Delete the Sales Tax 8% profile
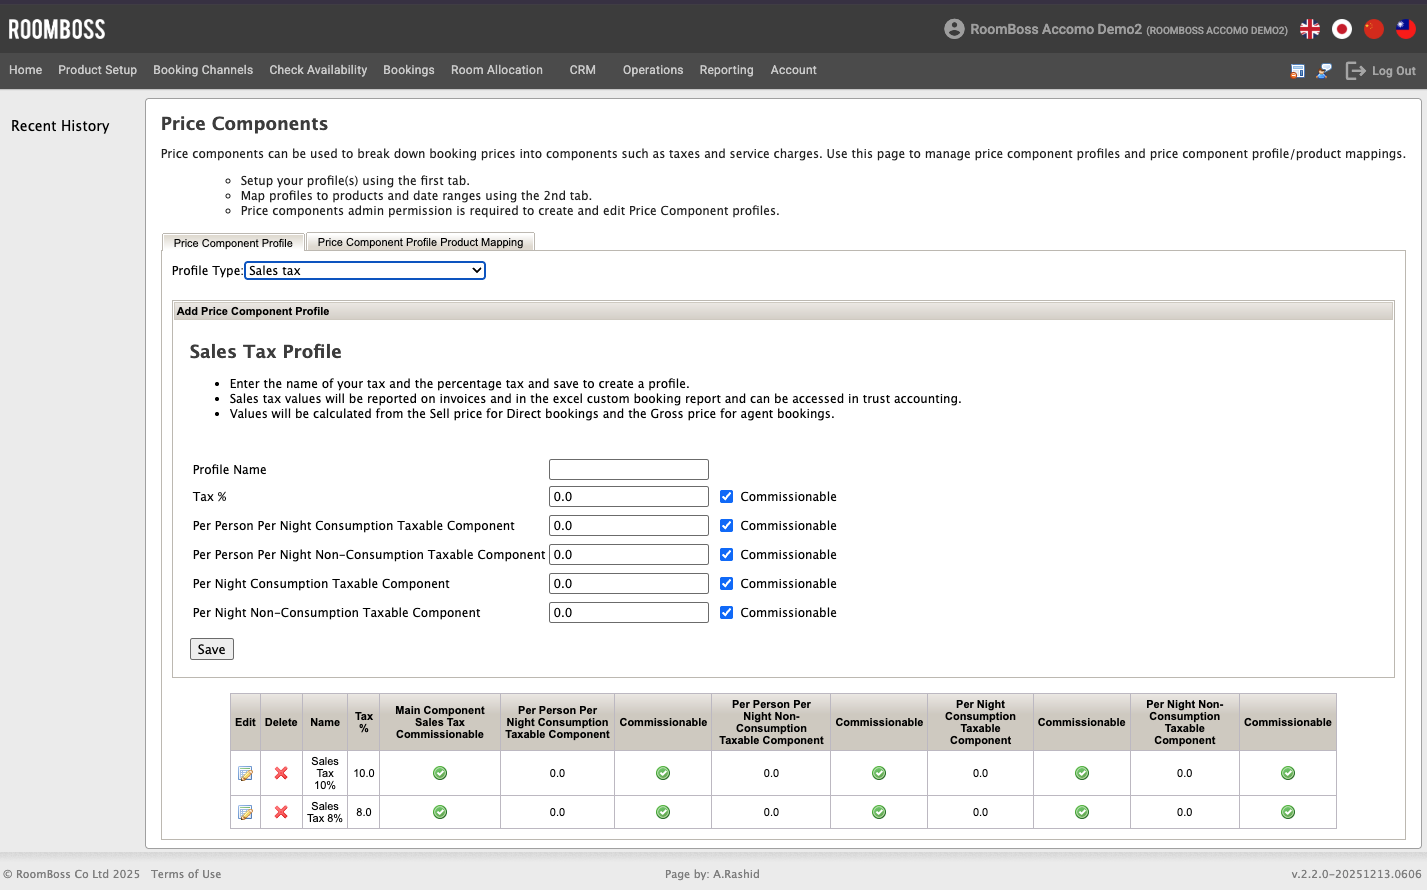Image resolution: width=1427 pixels, height=890 pixels. (281, 812)
